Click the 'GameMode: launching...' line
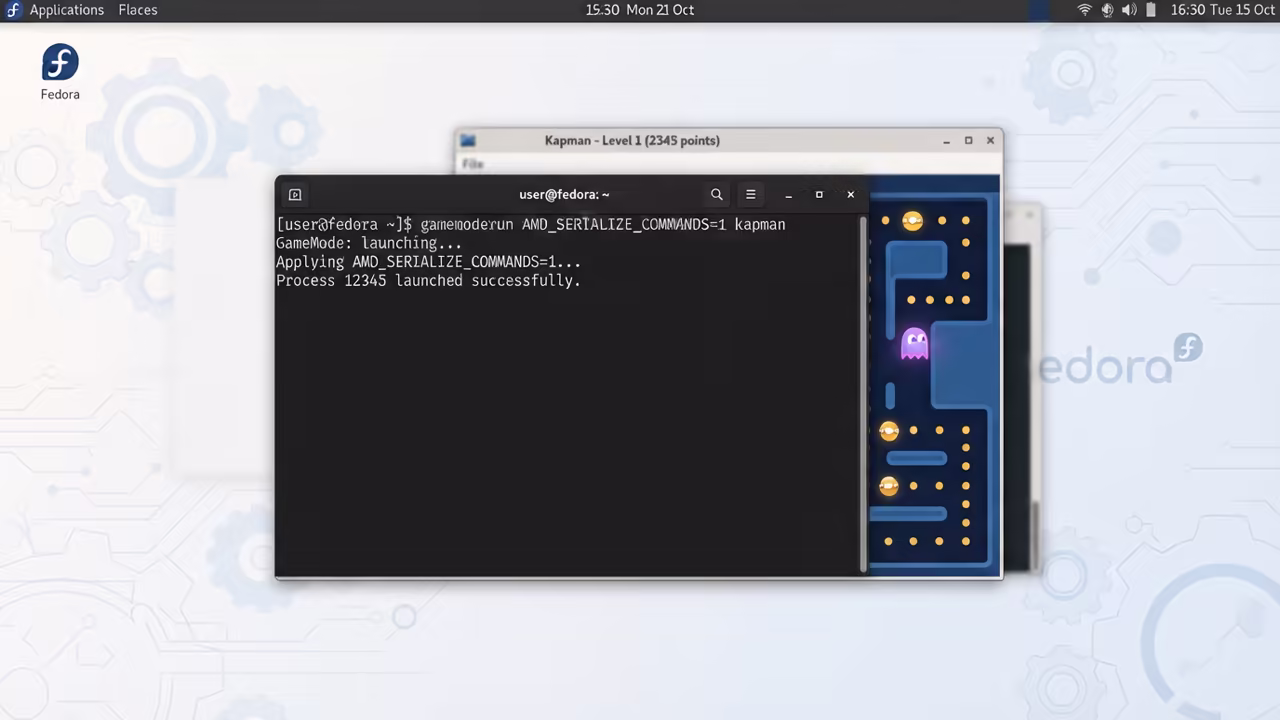 tap(369, 243)
